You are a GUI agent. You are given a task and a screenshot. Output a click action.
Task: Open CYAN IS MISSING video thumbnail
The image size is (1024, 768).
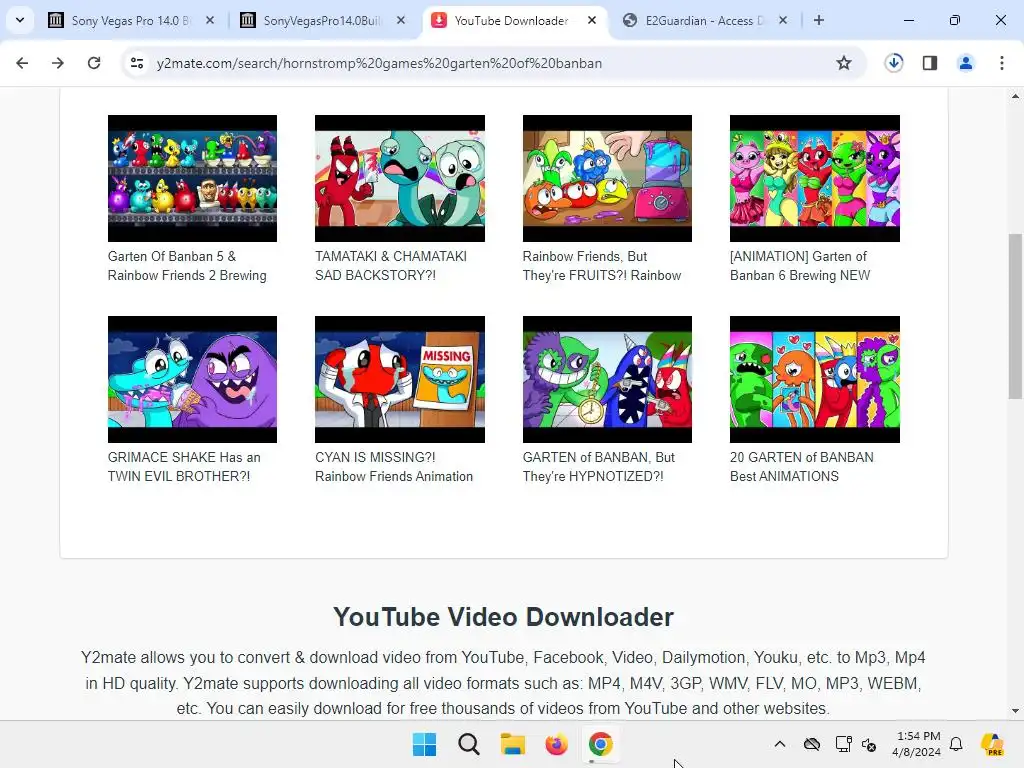point(400,379)
